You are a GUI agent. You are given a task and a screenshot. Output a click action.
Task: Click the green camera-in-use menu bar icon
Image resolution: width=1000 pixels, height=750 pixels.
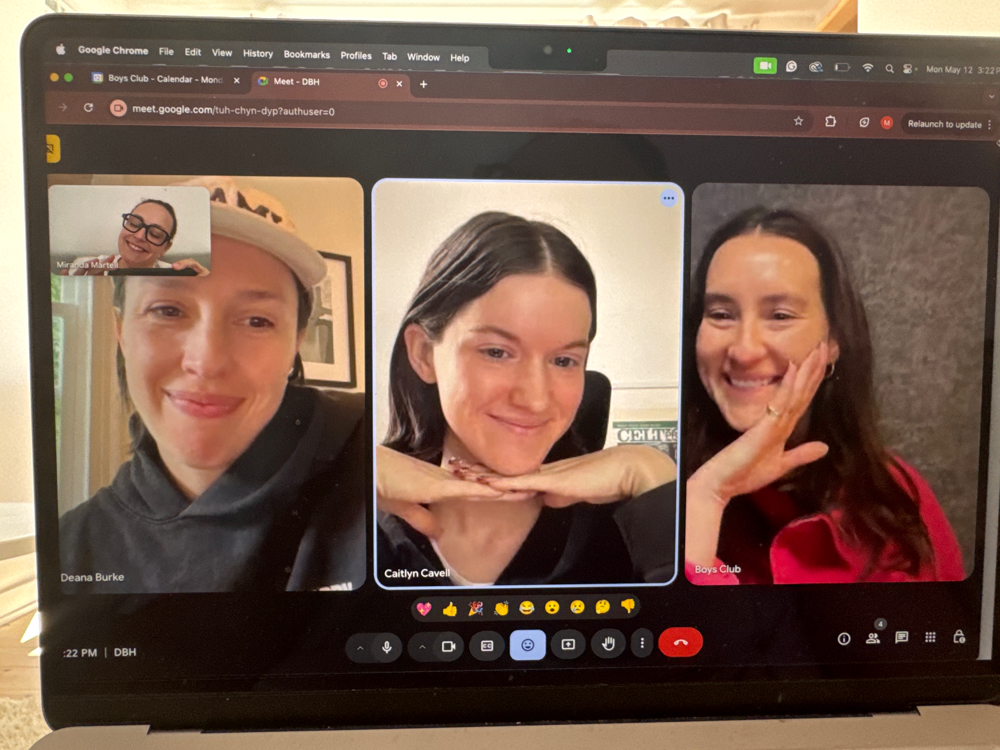(x=765, y=66)
